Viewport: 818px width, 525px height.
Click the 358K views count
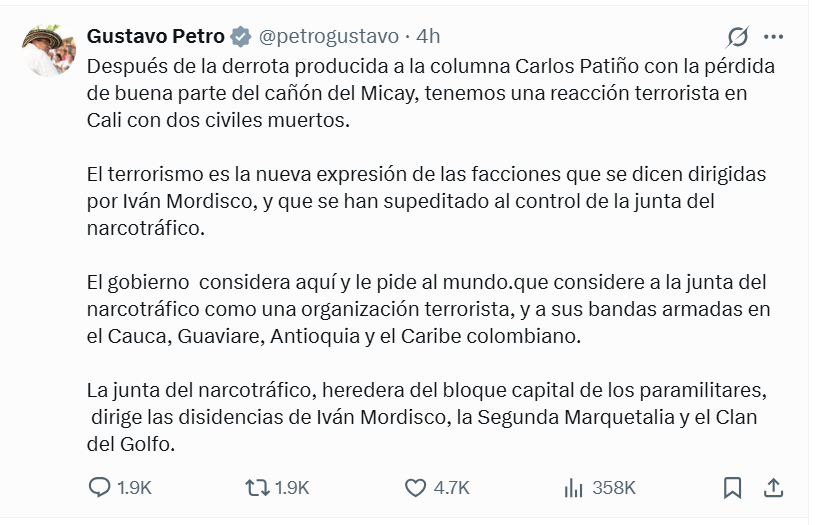[x=614, y=488]
